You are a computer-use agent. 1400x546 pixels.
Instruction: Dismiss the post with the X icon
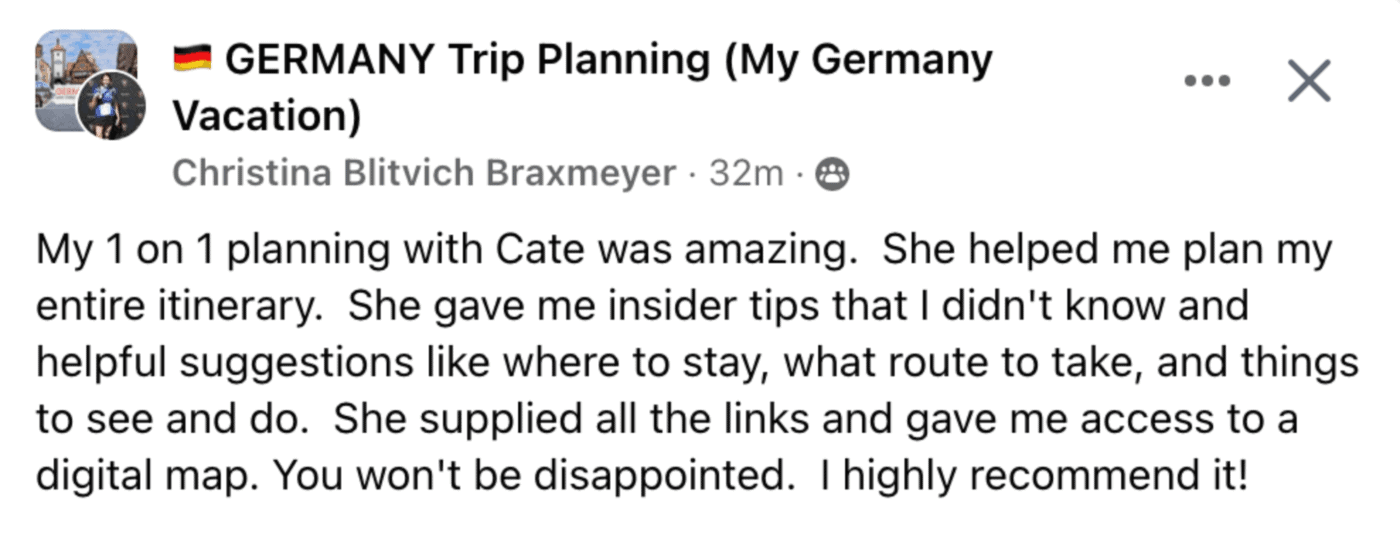point(1308,82)
